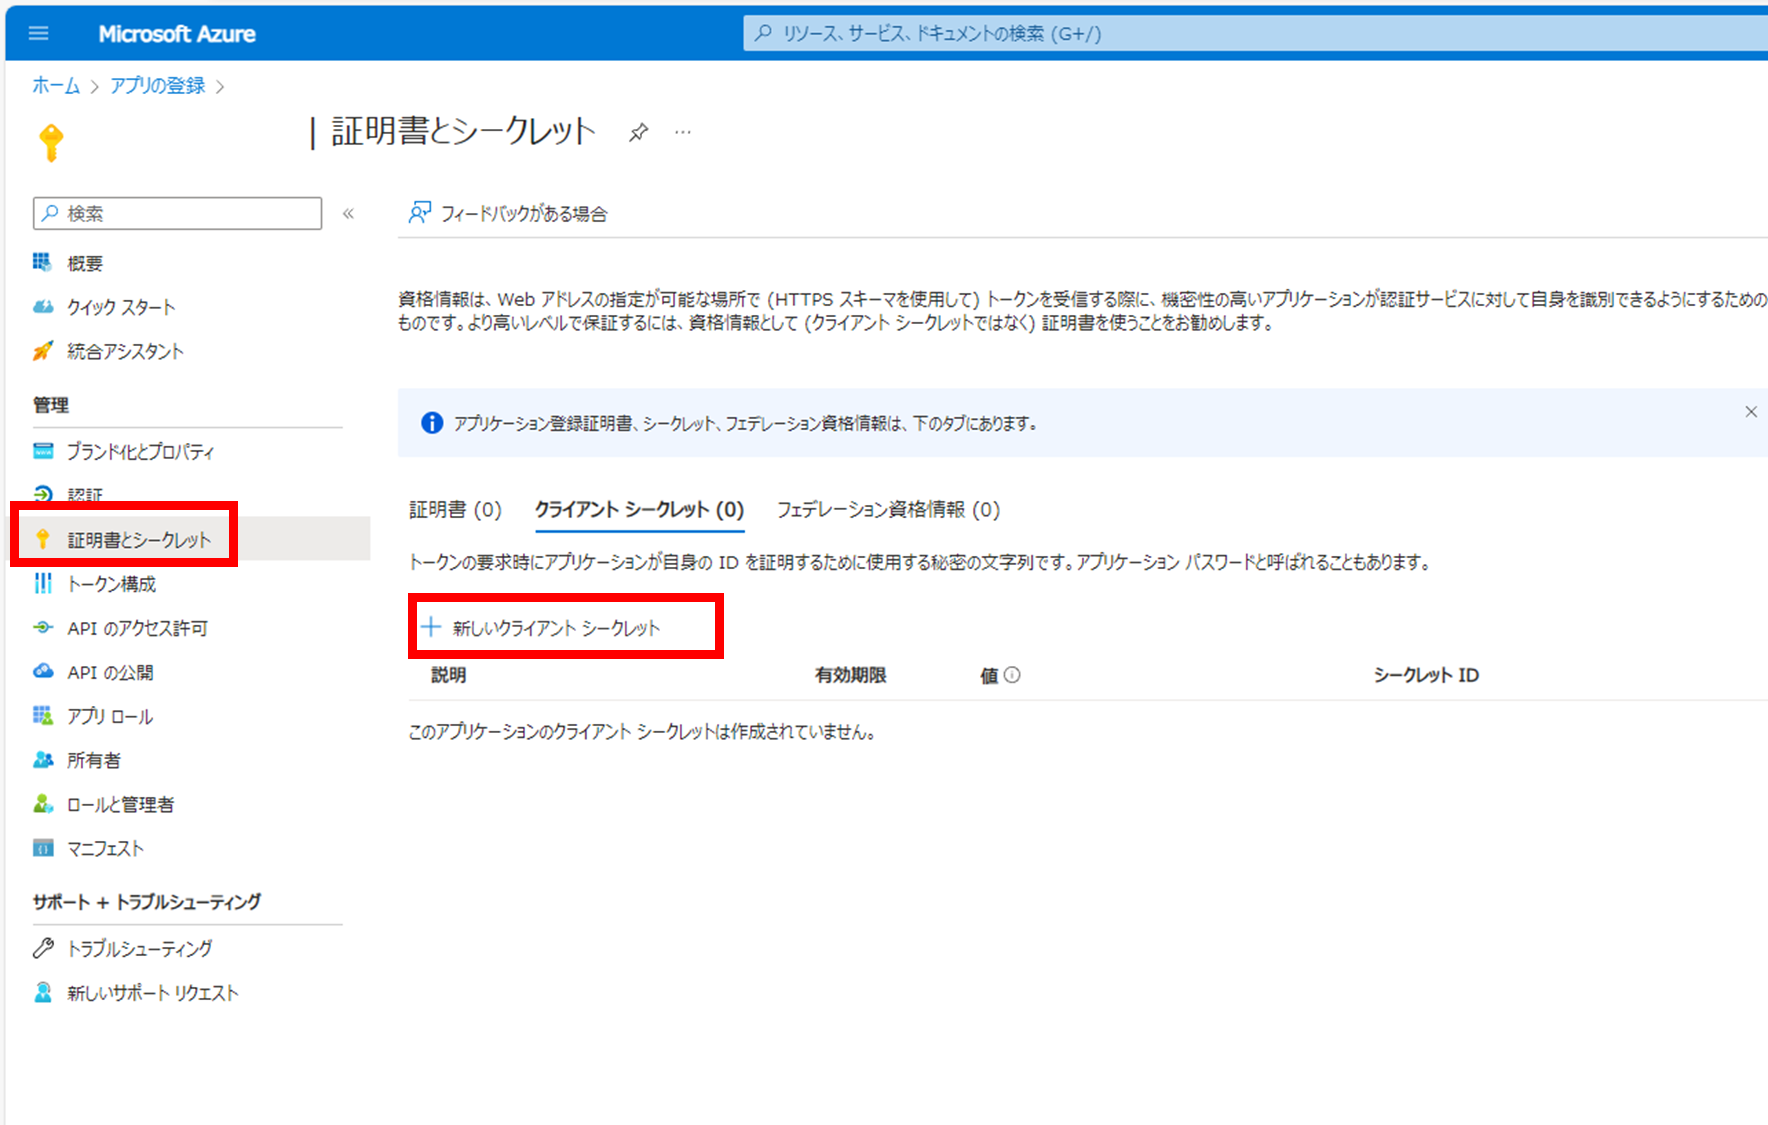
Task: Click the 統合アシスタント rocket icon
Action: 43,351
